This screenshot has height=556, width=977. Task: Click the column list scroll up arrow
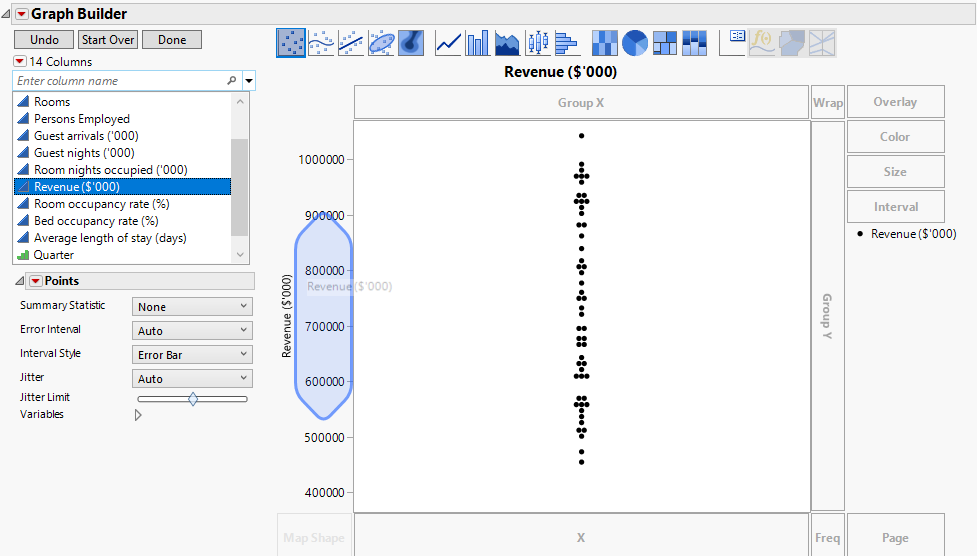pyautogui.click(x=240, y=101)
